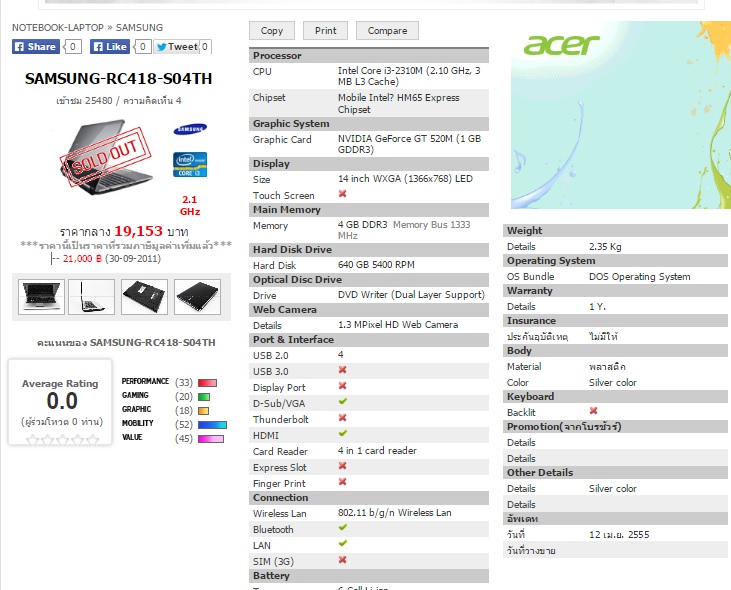The image size is (731, 590).
Task: Click the Thunderbolt red cross icon
Action: click(x=342, y=418)
